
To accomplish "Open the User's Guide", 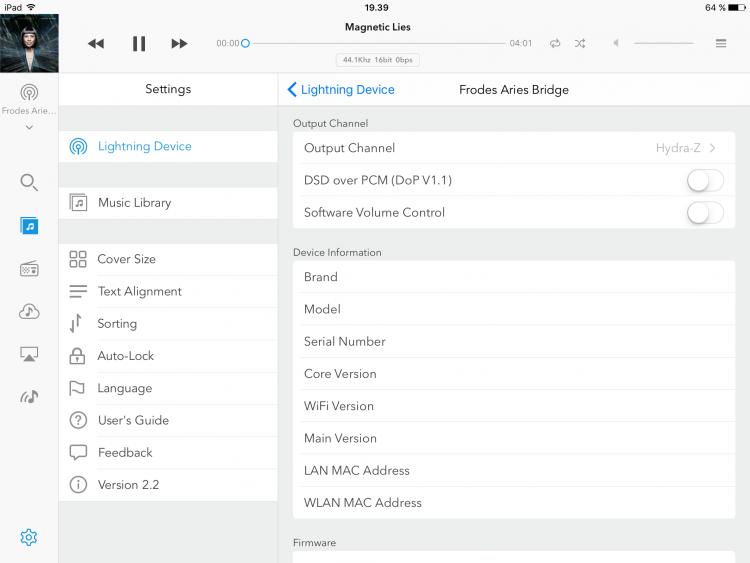I will point(168,420).
